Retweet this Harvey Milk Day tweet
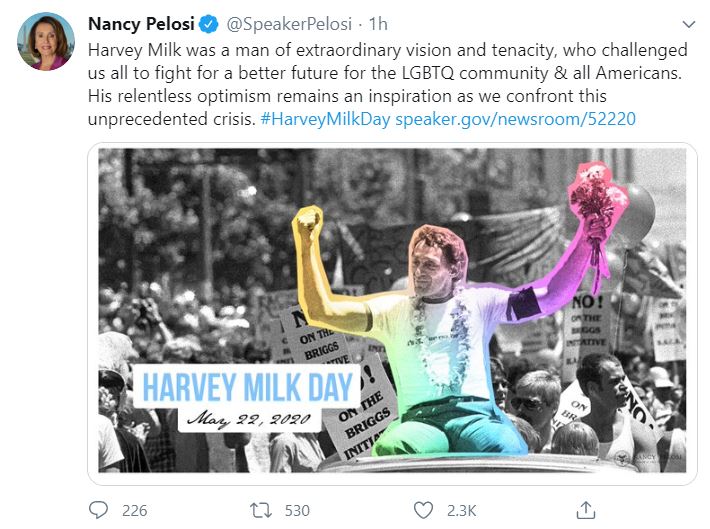This screenshot has height=529, width=710. 260,510
